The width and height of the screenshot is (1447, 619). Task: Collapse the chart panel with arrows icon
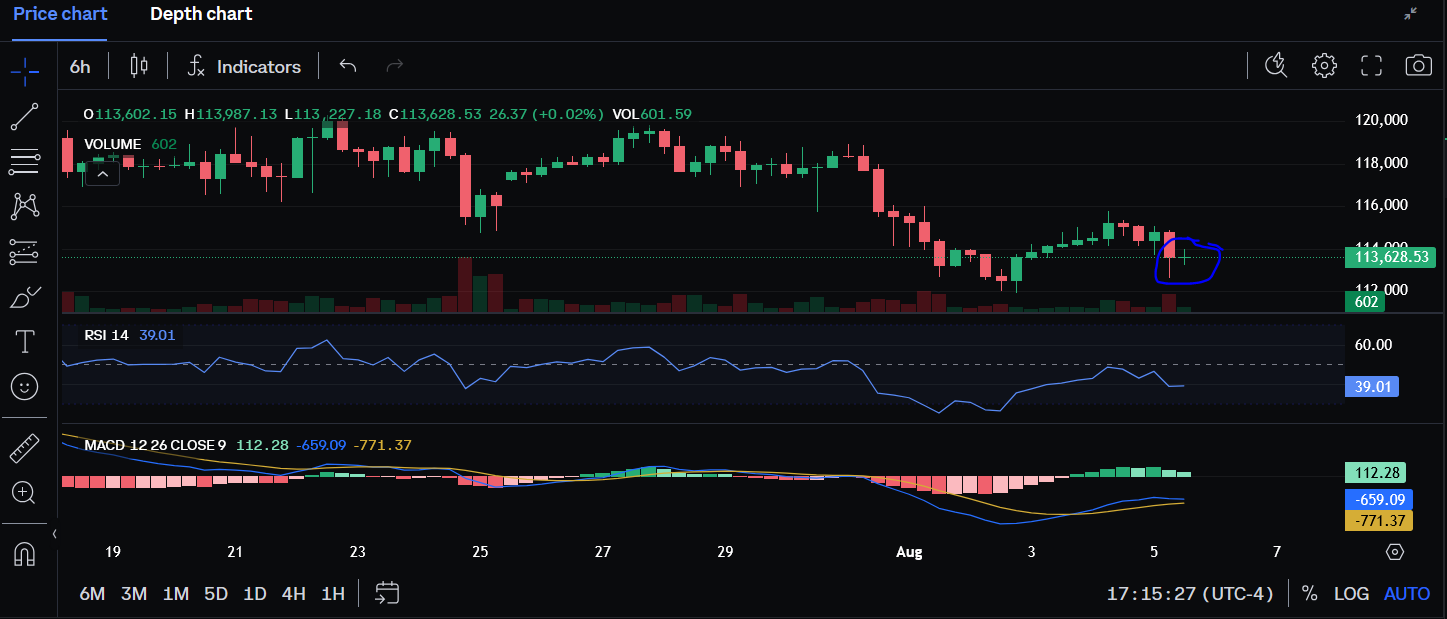tap(1411, 14)
